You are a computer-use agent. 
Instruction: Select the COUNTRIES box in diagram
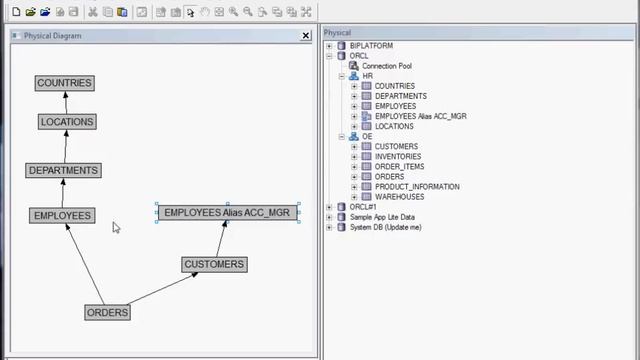(x=64, y=83)
